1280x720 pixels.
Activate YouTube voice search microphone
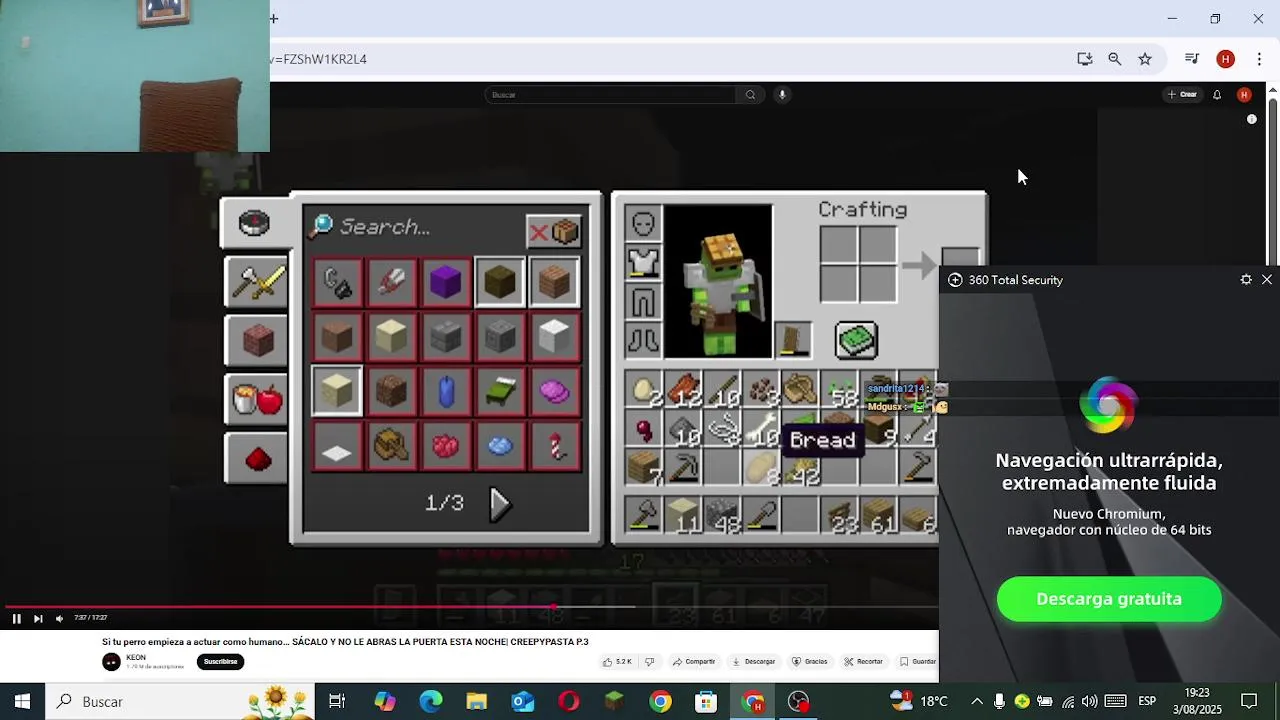782,95
